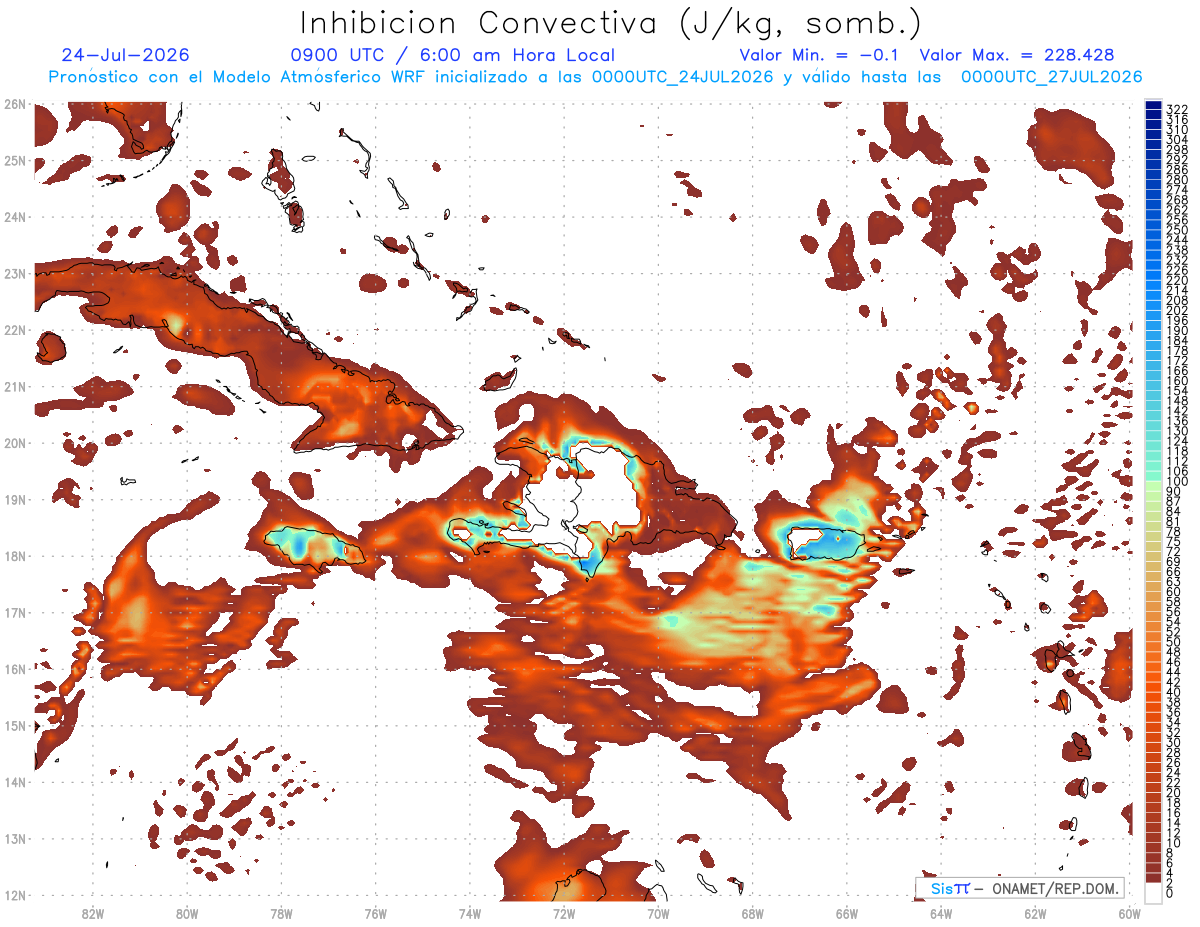Click the title 'Inhibicion Convectiva (J/kg, somb.)'
1200x927 pixels.
tap(609, 23)
